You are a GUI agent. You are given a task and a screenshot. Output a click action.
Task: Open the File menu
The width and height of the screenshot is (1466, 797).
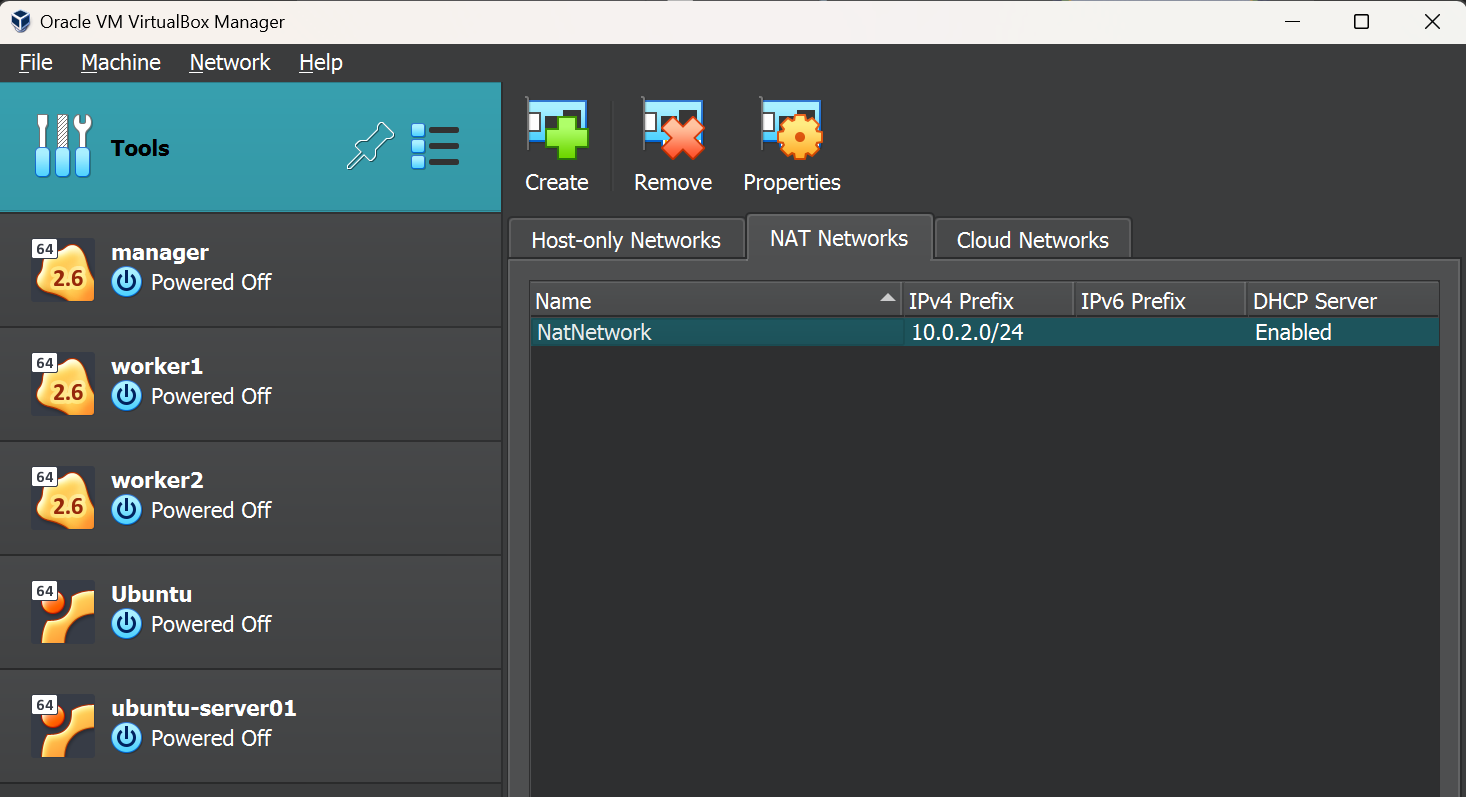[x=36, y=63]
